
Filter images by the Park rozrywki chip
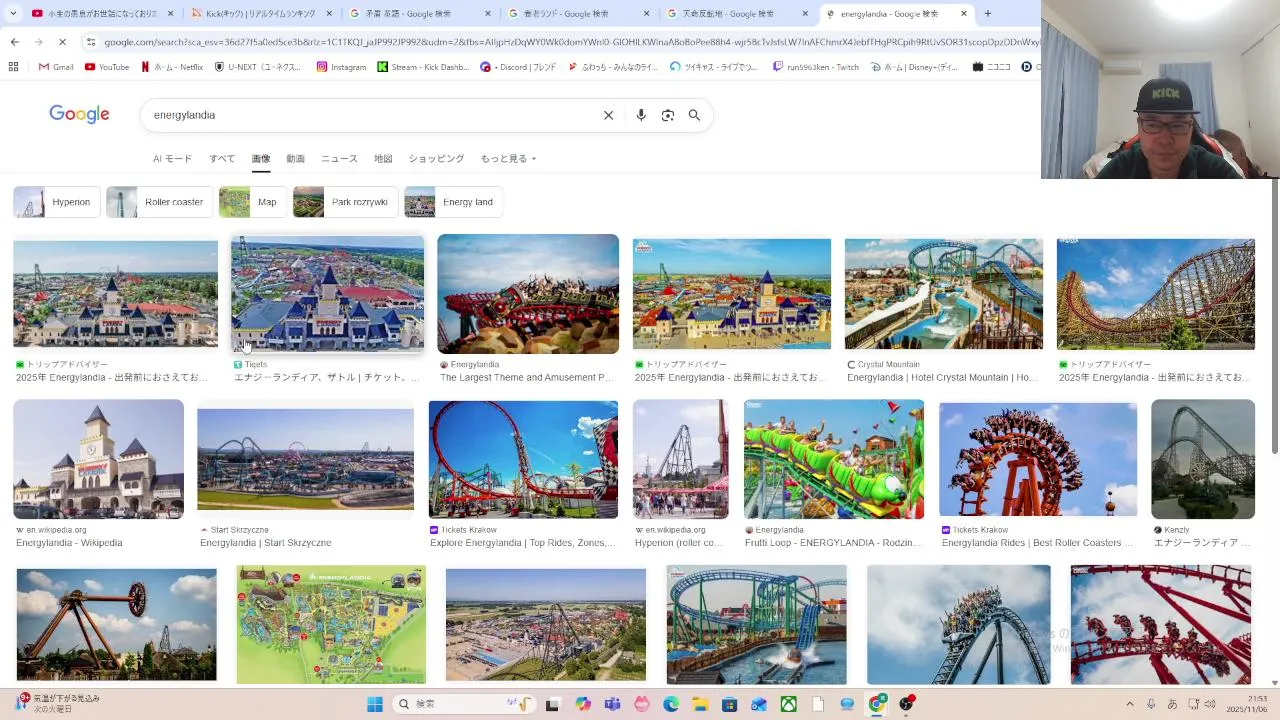click(346, 202)
